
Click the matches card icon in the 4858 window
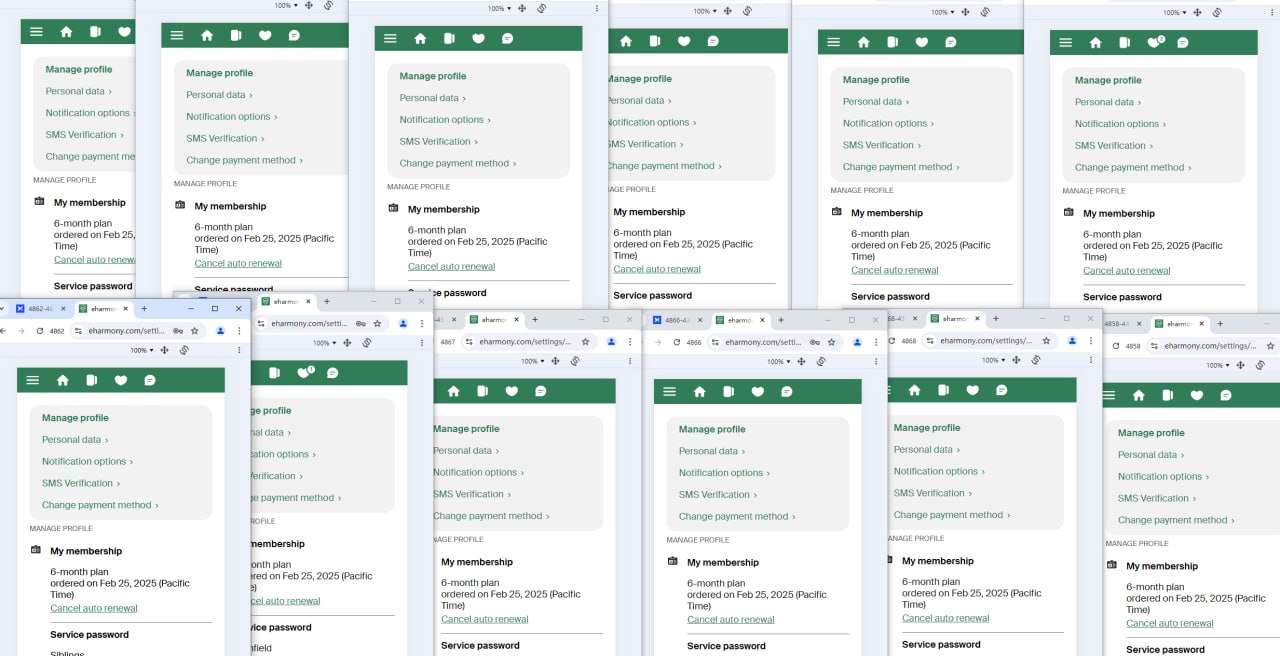[1168, 396]
